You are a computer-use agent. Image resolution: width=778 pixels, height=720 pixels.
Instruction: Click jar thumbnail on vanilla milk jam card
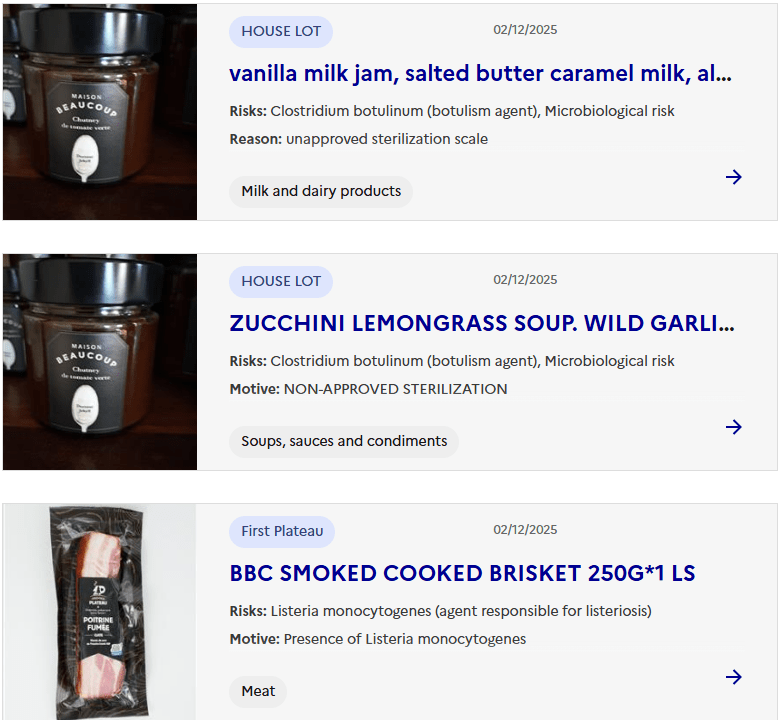tap(100, 112)
